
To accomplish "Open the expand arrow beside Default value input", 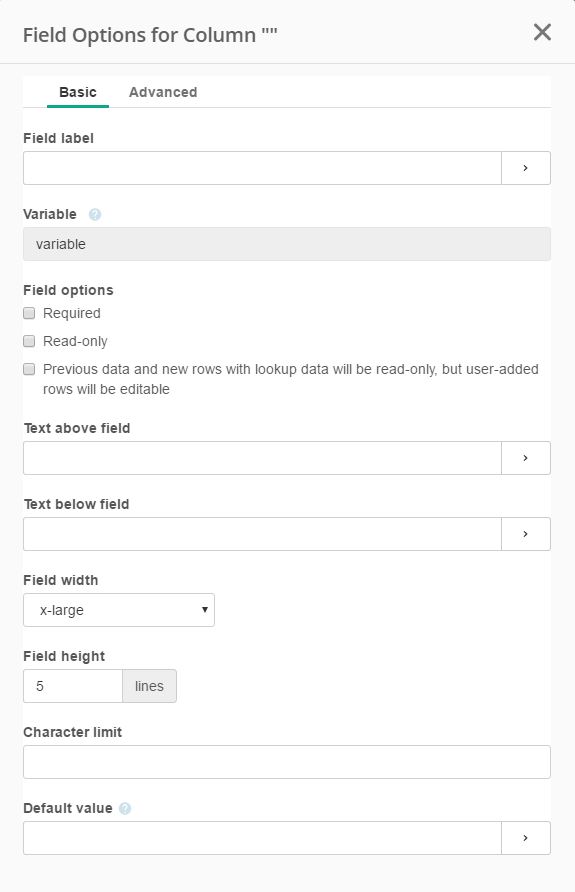I will click(x=526, y=838).
